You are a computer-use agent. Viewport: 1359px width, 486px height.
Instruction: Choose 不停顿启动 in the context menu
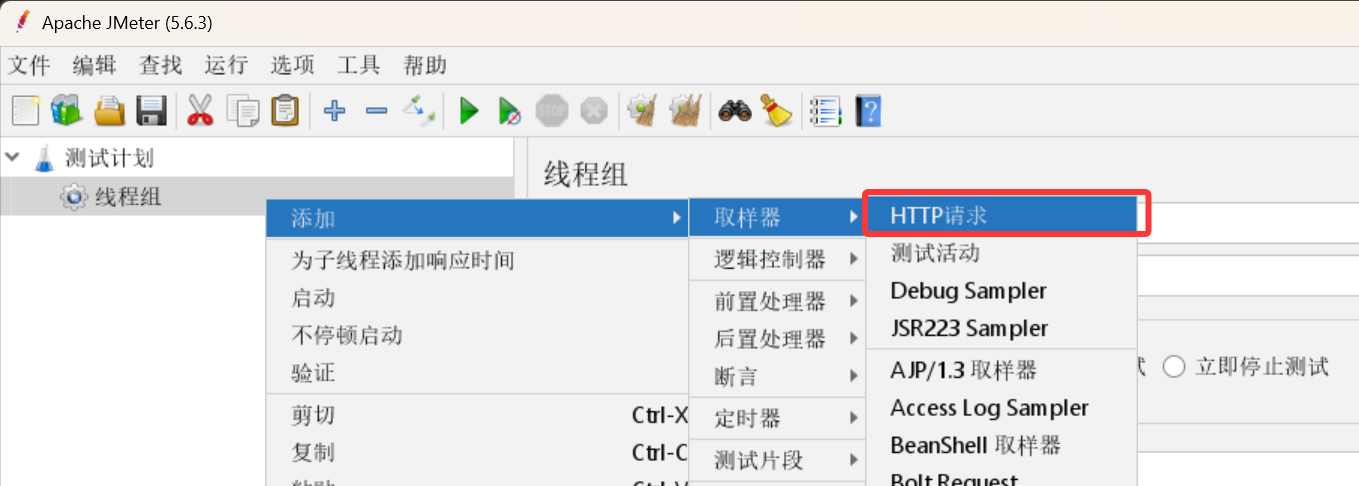pyautogui.click(x=477, y=335)
